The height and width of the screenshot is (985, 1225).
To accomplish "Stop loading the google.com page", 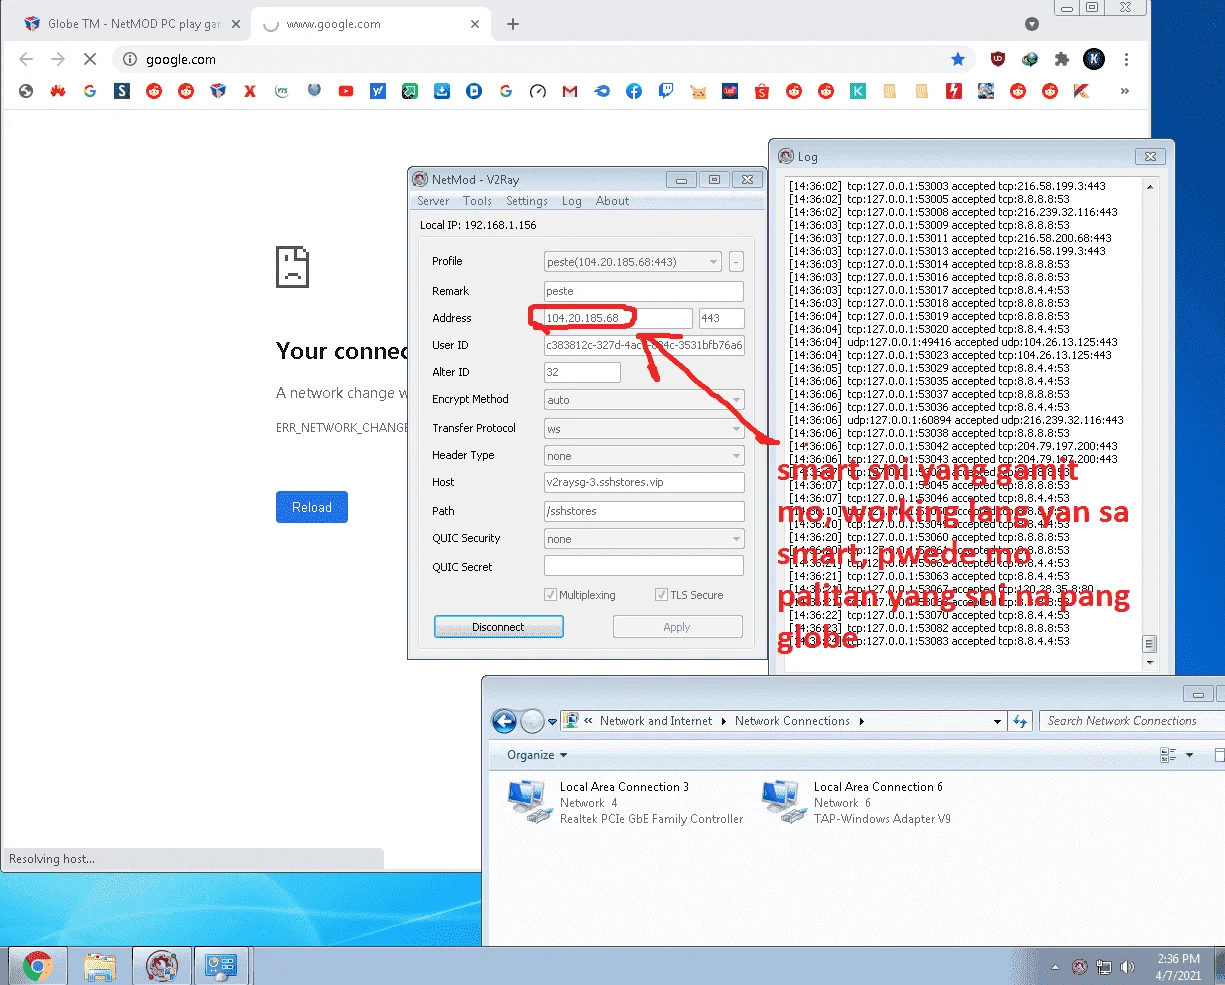I will 90,59.
